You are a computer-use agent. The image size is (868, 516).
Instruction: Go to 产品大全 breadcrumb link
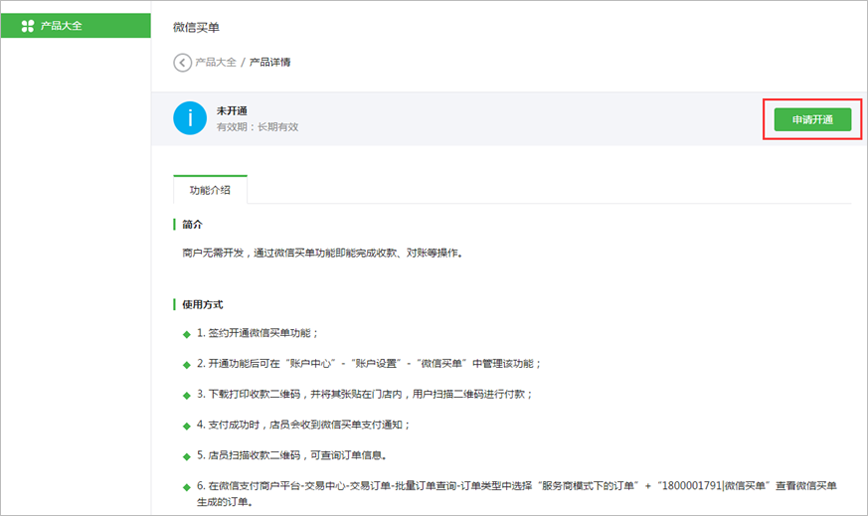[216, 62]
